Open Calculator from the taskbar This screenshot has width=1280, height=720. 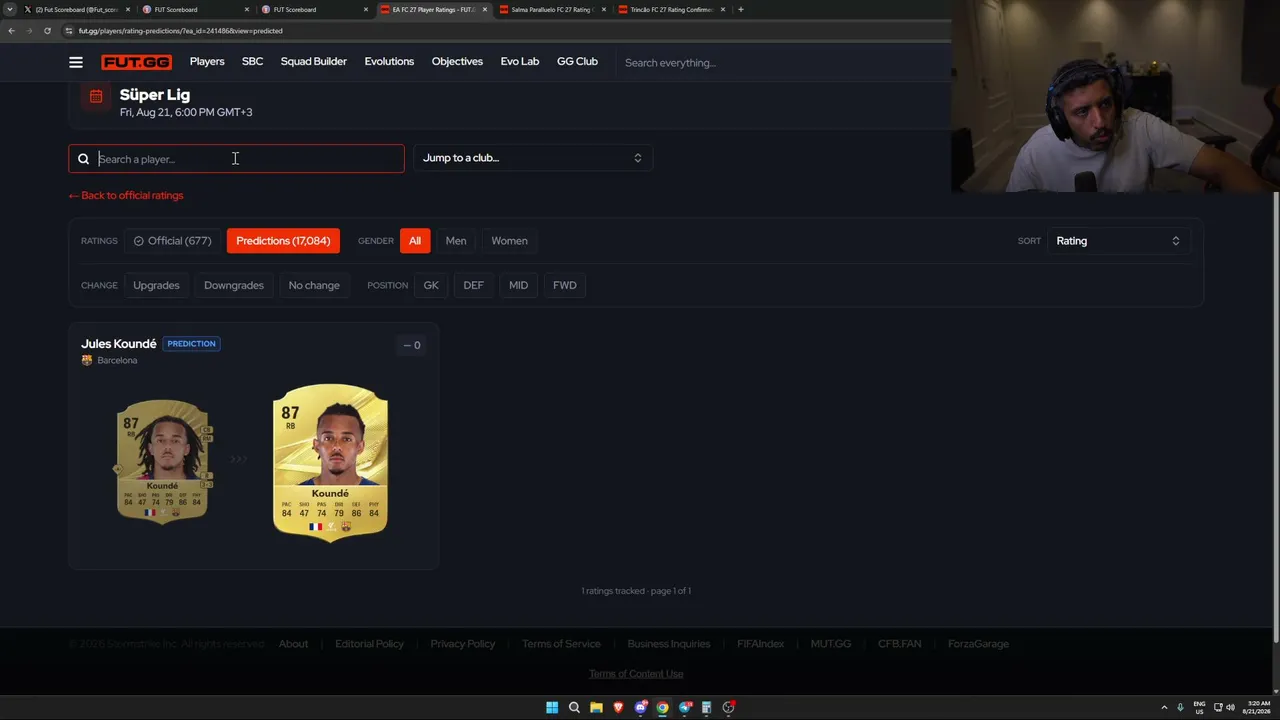[706, 708]
